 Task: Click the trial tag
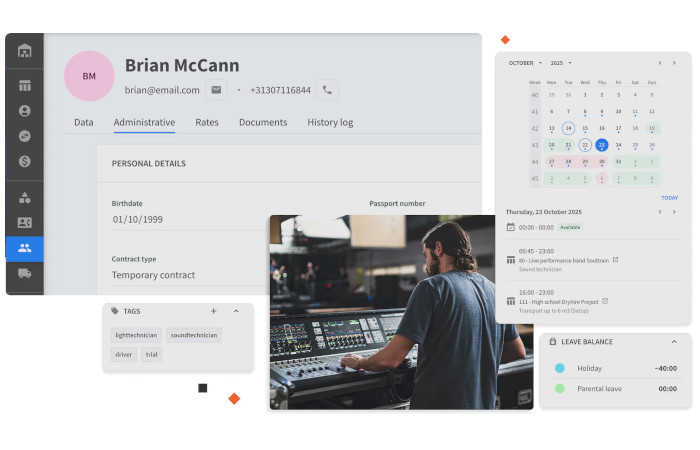(151, 354)
